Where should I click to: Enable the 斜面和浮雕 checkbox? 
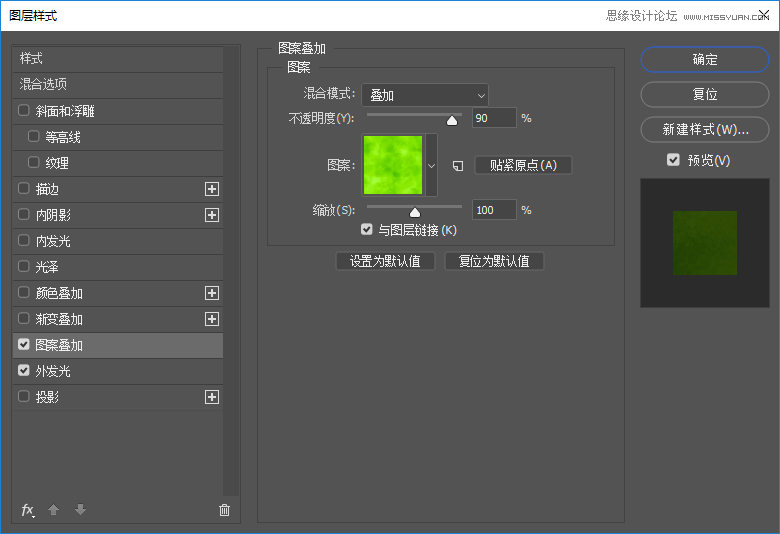coord(23,110)
